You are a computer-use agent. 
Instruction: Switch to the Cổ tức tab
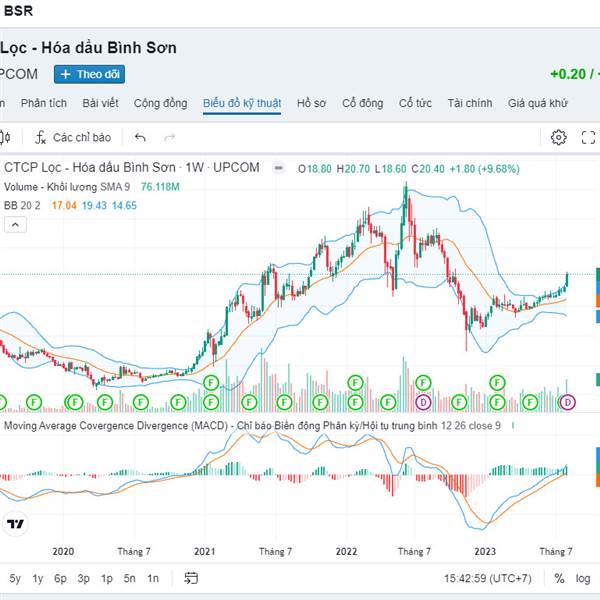click(415, 103)
